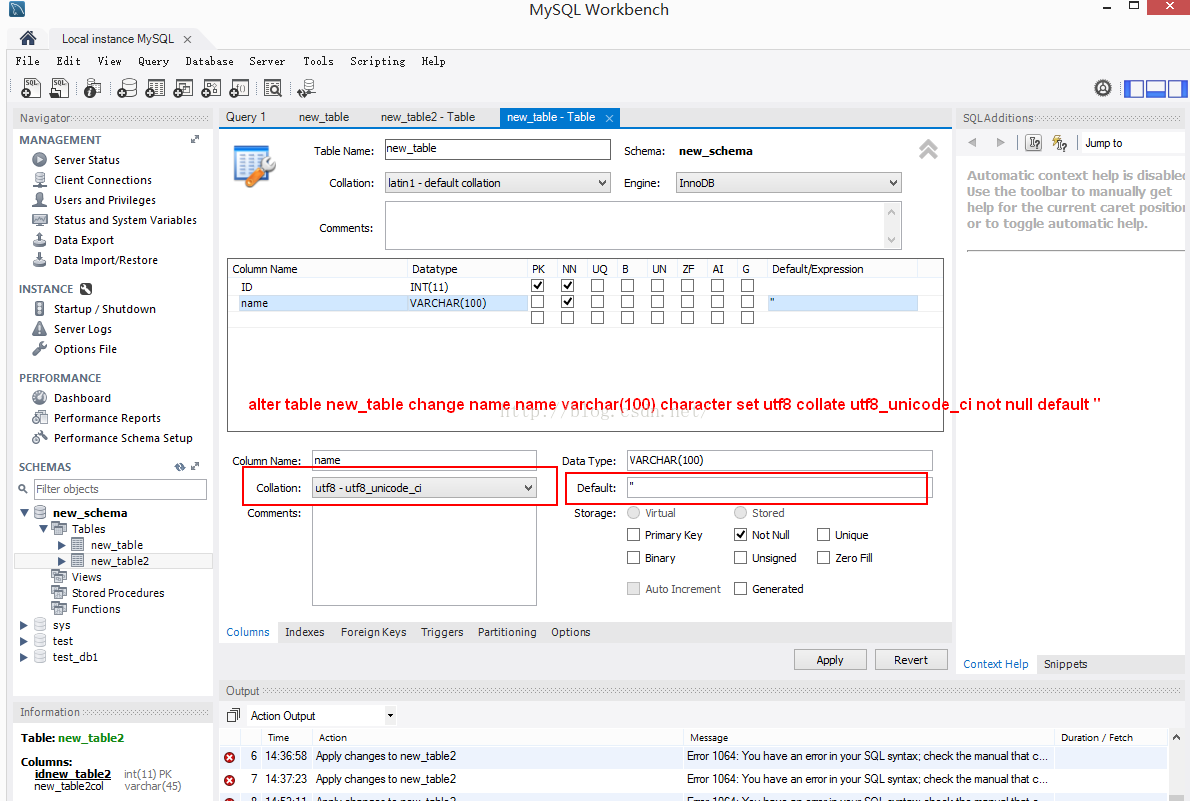Screen dimensions: 1190x801
Task: Open Performance Reports
Action: click(x=107, y=418)
